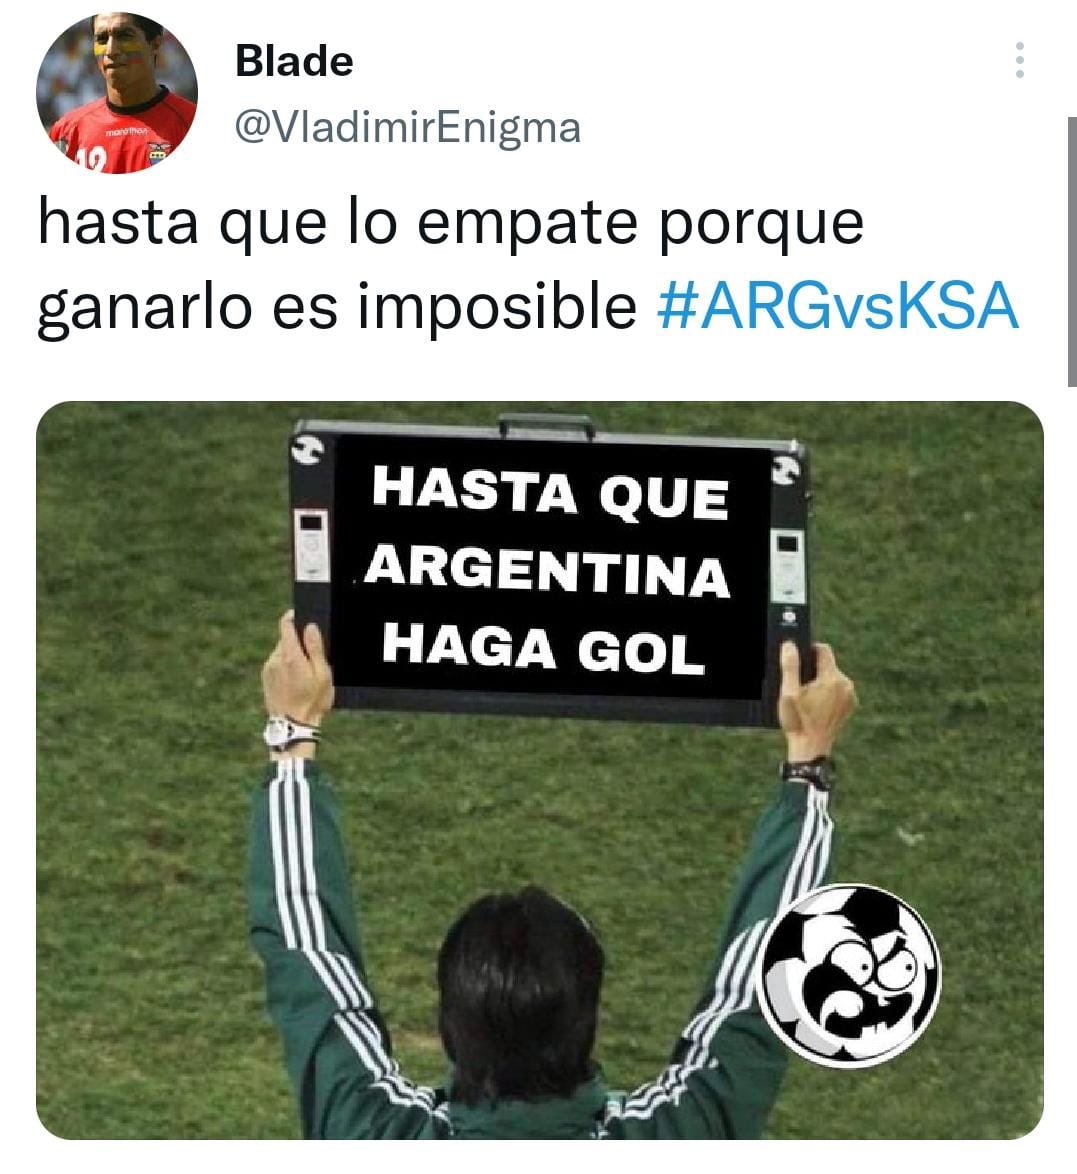Click the vertical scrollbar on the right edge
1077x1174 pixels.
point(1072,251)
